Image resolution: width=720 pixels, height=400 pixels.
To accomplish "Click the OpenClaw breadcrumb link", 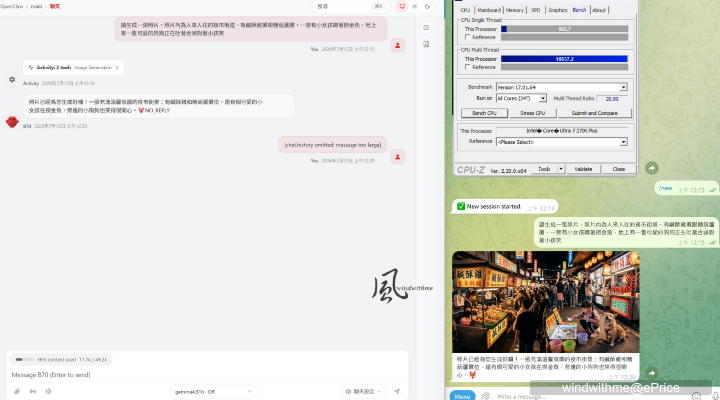I will [12, 6].
